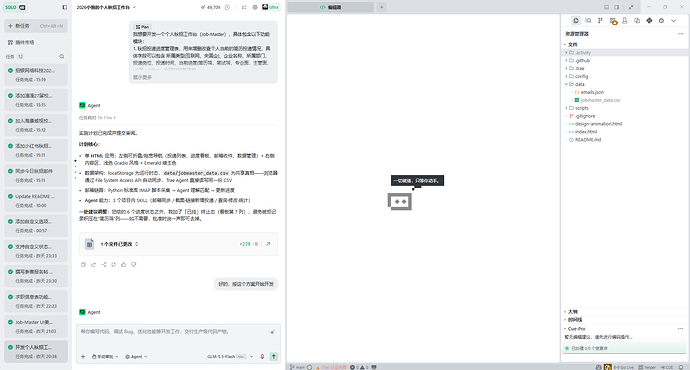This screenshot has width=690, height=370.
Task: Click the share/reply arrow icon below response
Action: pyautogui.click(x=93, y=265)
